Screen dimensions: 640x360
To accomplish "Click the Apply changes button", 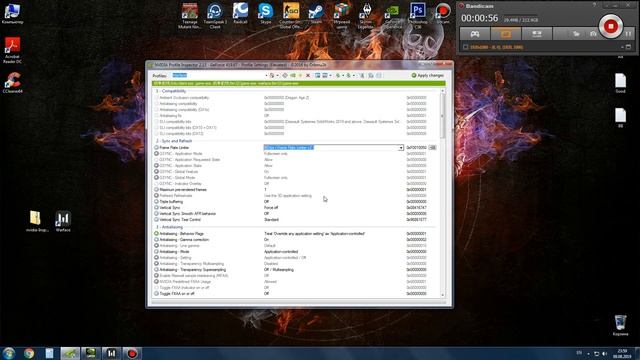I will pos(428,76).
